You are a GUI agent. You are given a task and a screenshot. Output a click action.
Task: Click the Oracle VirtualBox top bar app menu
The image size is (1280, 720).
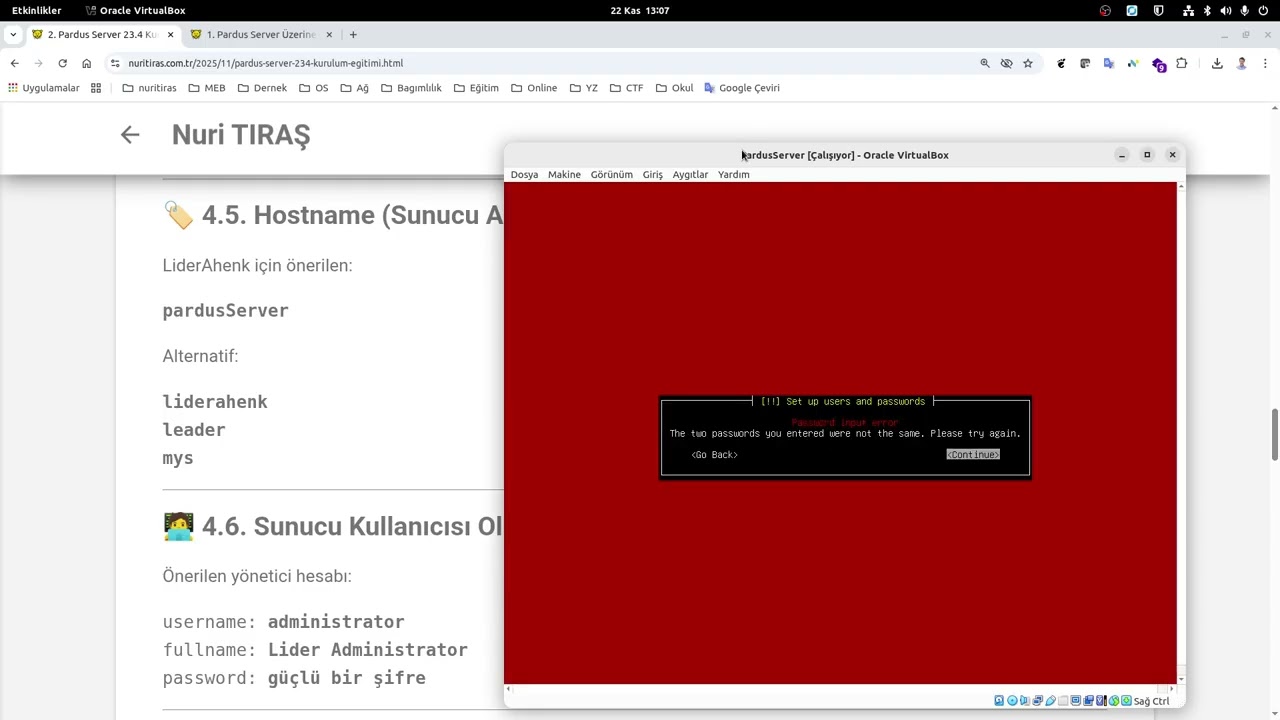[x=135, y=10]
